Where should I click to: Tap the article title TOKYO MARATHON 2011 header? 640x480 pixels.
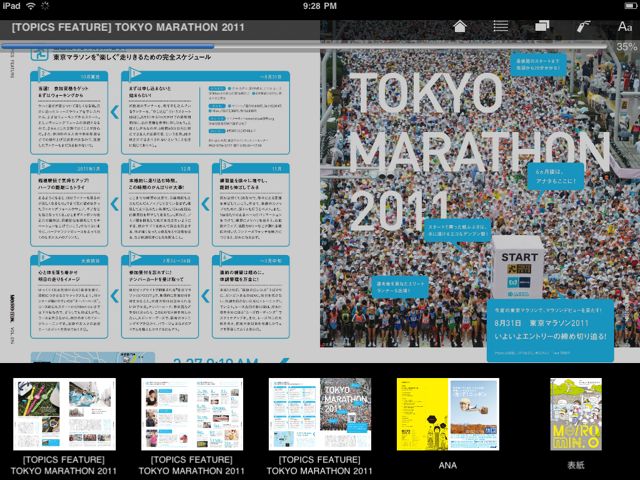pos(128,27)
